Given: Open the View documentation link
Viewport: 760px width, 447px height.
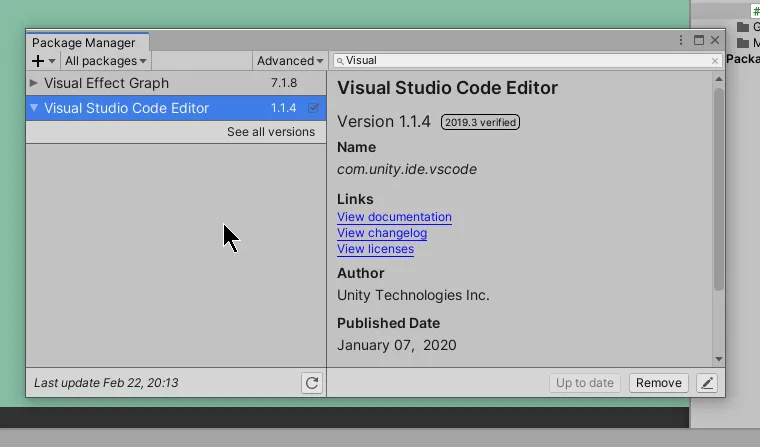Looking at the screenshot, I should [x=394, y=217].
